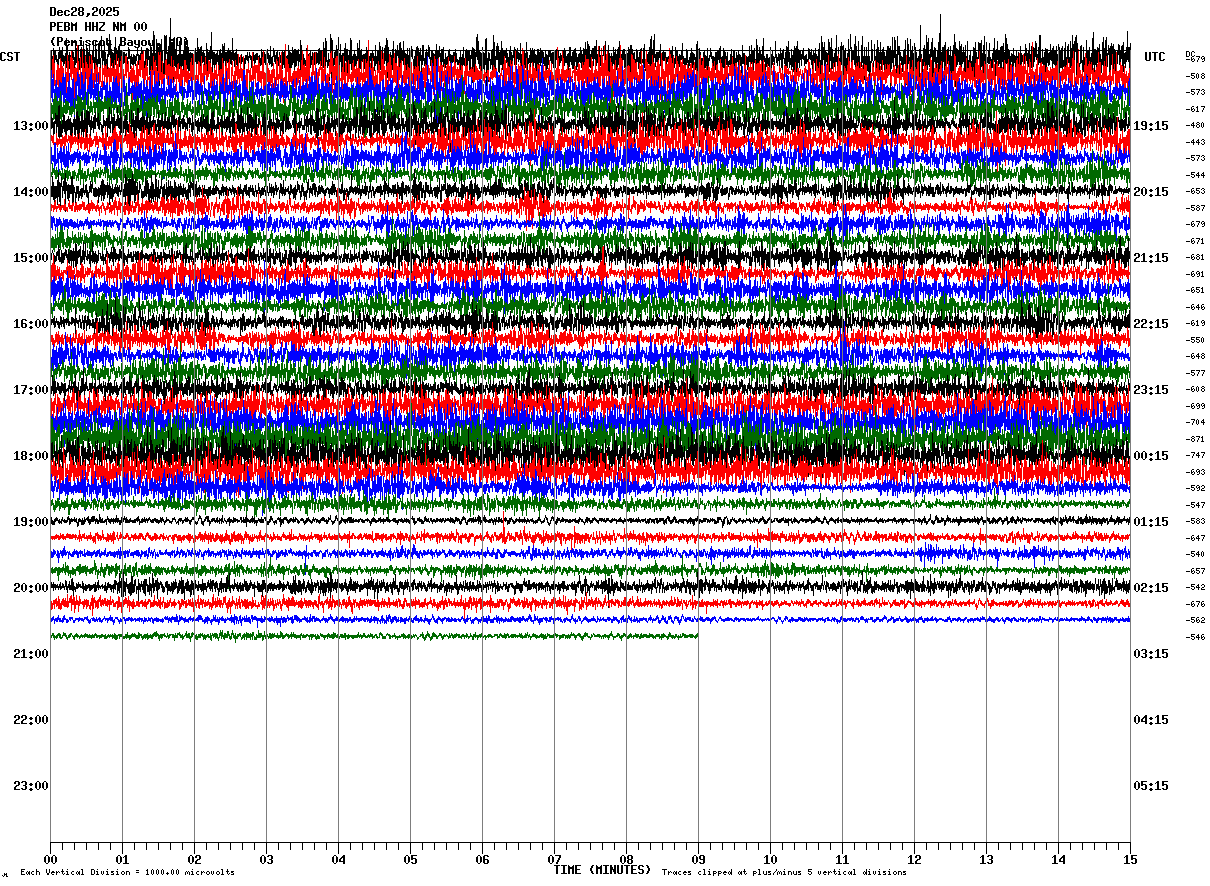
Task: Click the traces clipped footnote text
Action: tap(784, 873)
